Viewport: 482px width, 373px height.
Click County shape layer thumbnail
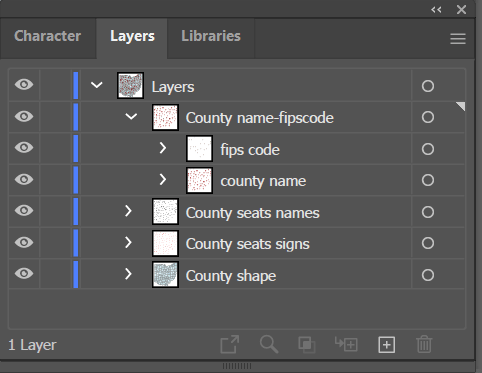[x=165, y=274]
